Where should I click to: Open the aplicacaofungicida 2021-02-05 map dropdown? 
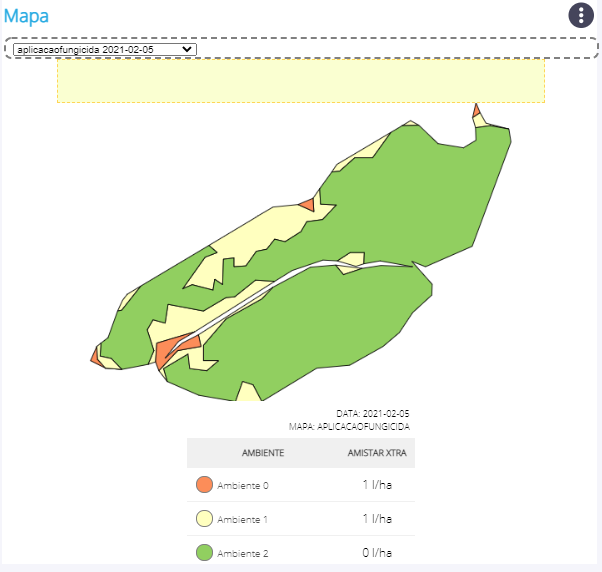click(x=105, y=50)
